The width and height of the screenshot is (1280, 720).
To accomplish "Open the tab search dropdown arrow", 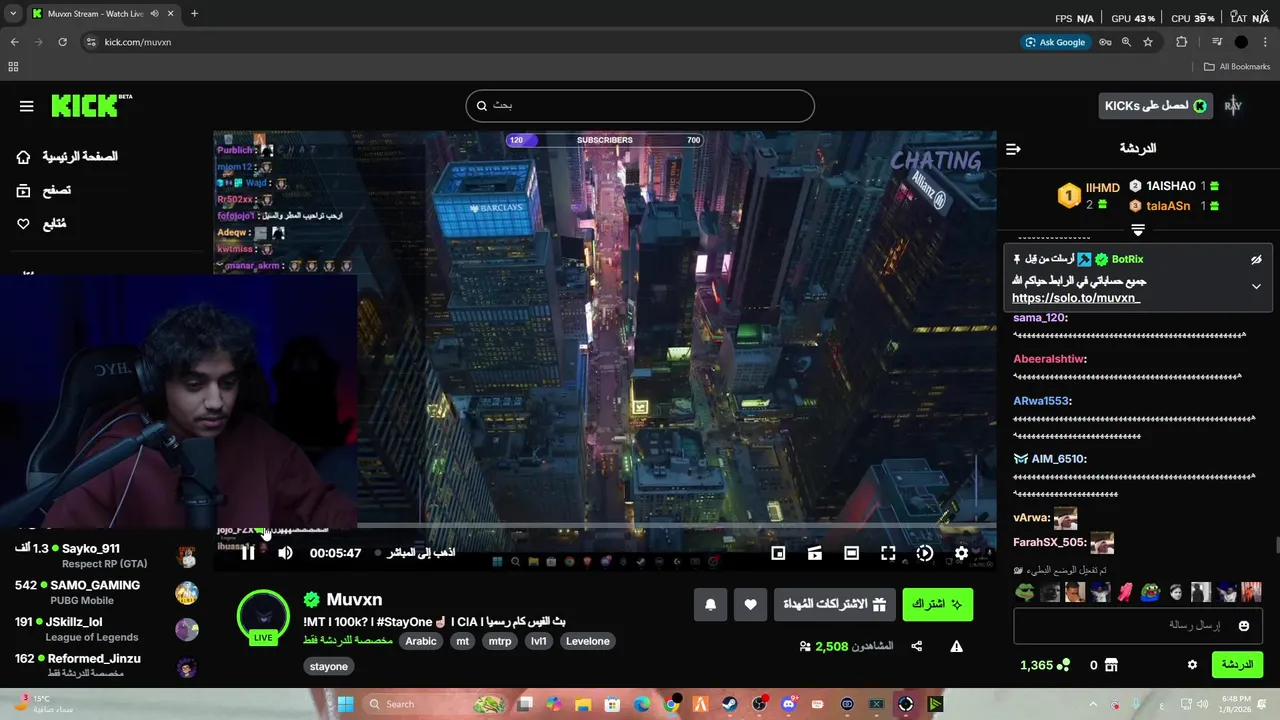I will (x=13, y=14).
